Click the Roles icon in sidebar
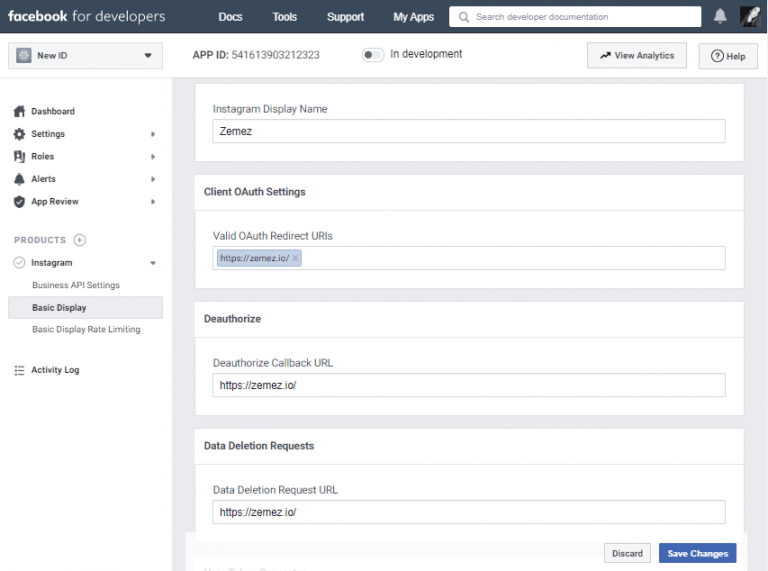 tap(19, 156)
